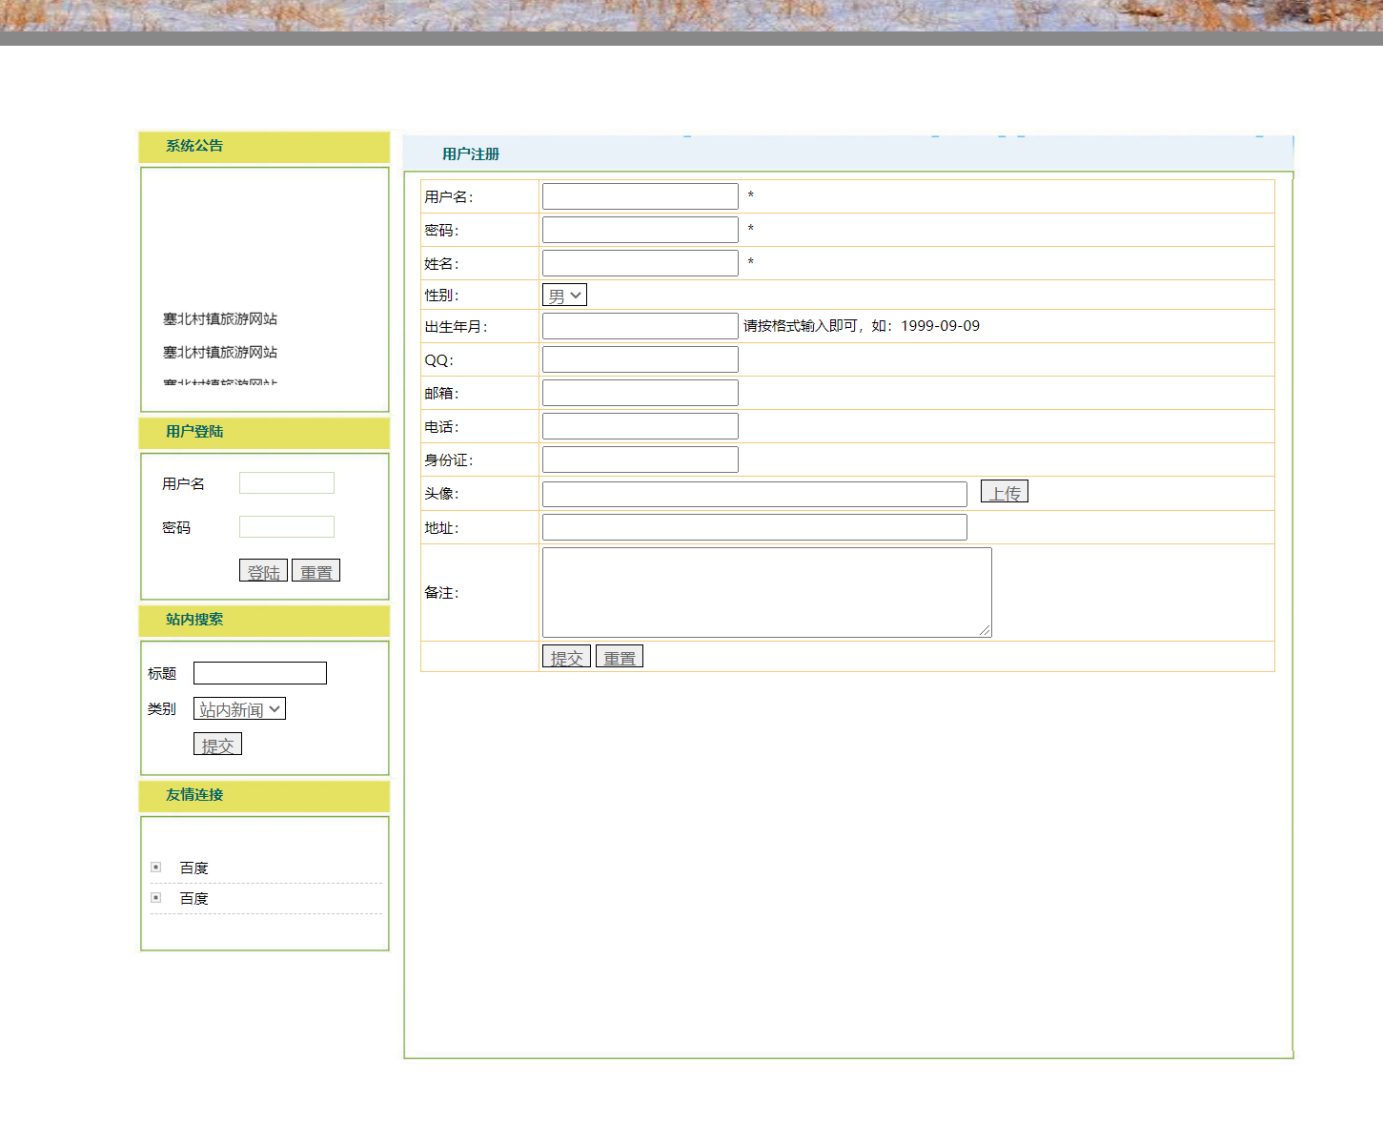Click the 出生年月 input field
The image size is (1383, 1144).
[640, 326]
